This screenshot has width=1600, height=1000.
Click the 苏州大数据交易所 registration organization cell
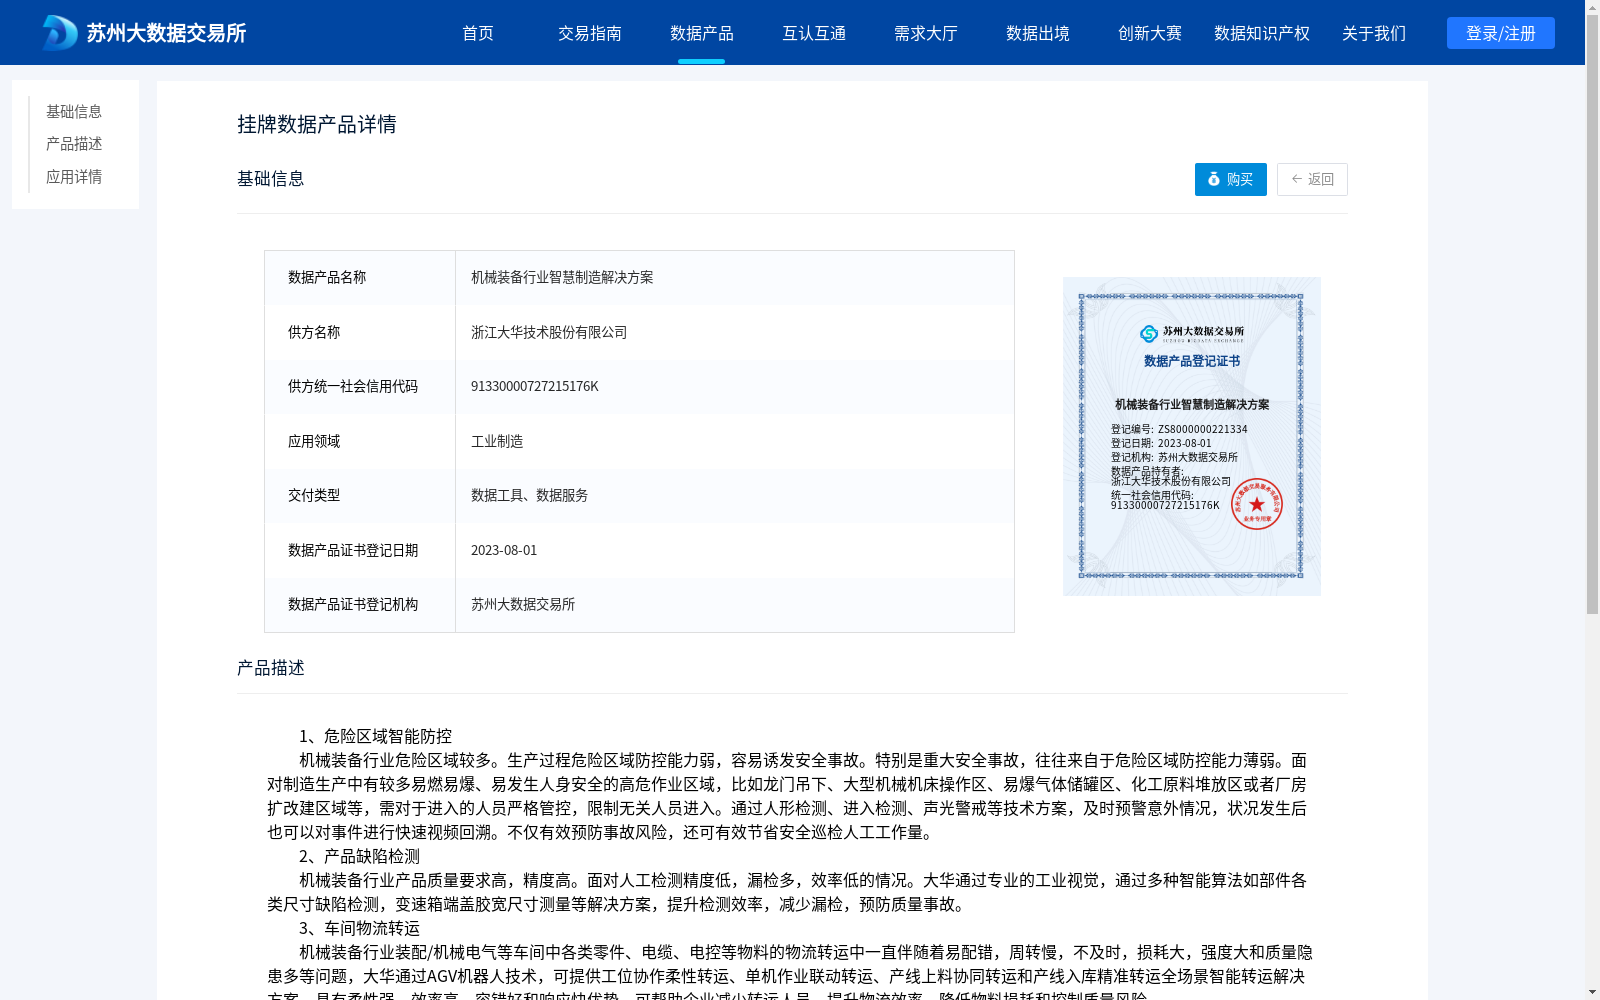click(734, 605)
